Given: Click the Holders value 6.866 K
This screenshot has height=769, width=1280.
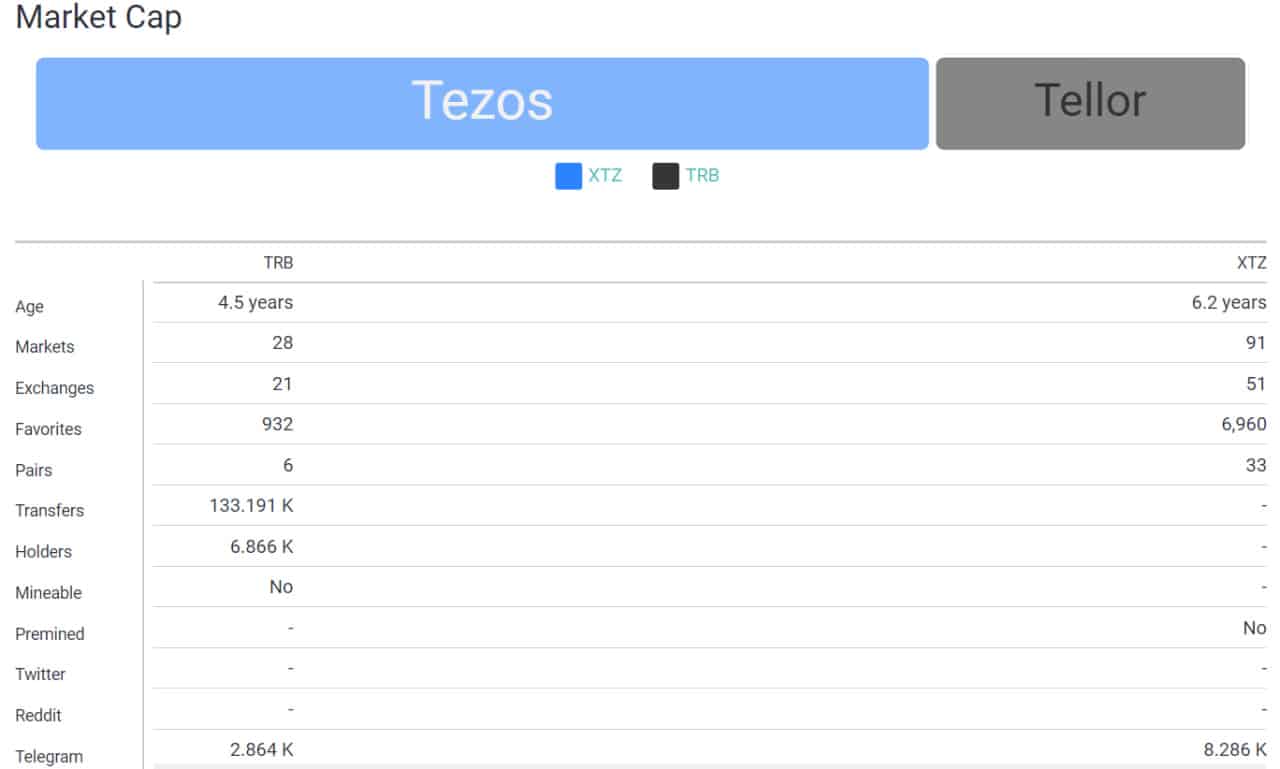Looking at the screenshot, I should [x=262, y=547].
